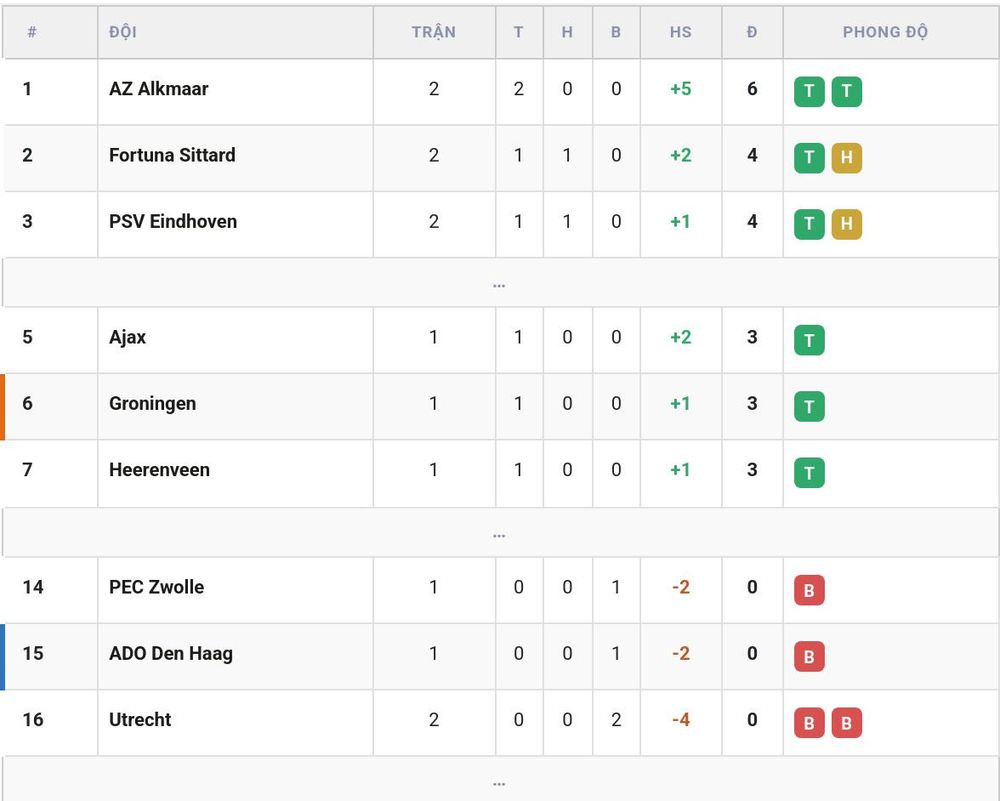Click PEC Zwolle's red B loss badge
This screenshot has height=801, width=1000.
(809, 590)
